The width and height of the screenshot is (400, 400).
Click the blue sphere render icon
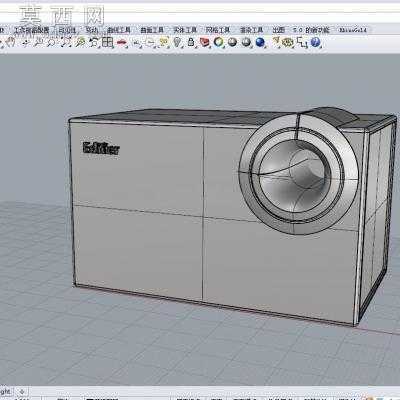click(260, 42)
